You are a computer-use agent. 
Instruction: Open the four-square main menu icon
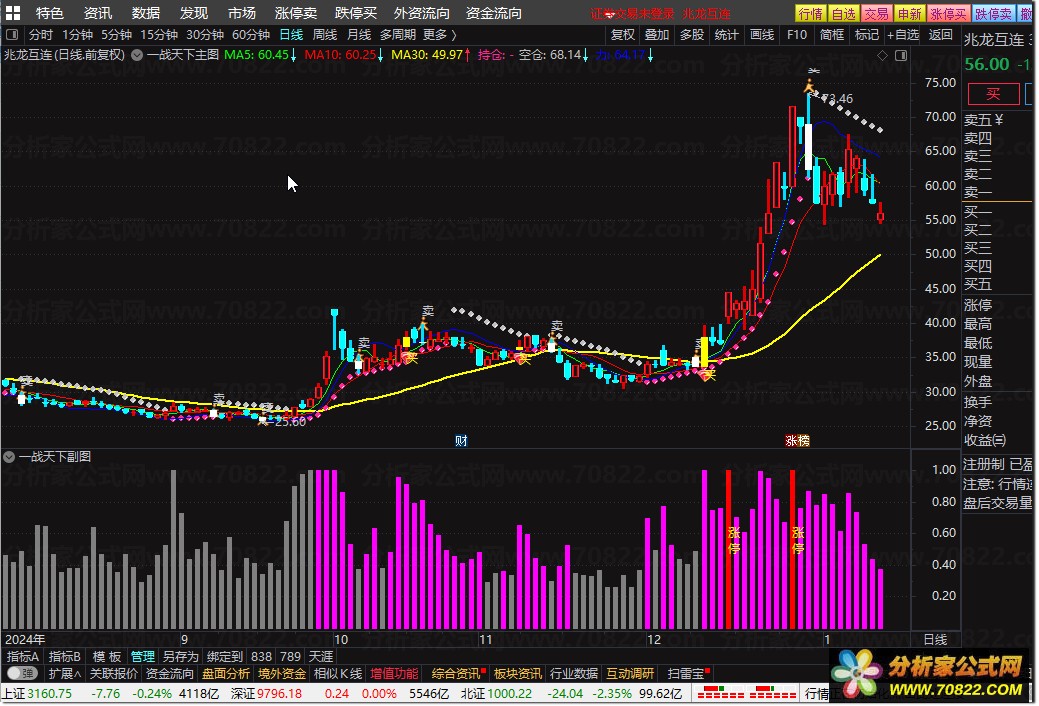pos(13,13)
